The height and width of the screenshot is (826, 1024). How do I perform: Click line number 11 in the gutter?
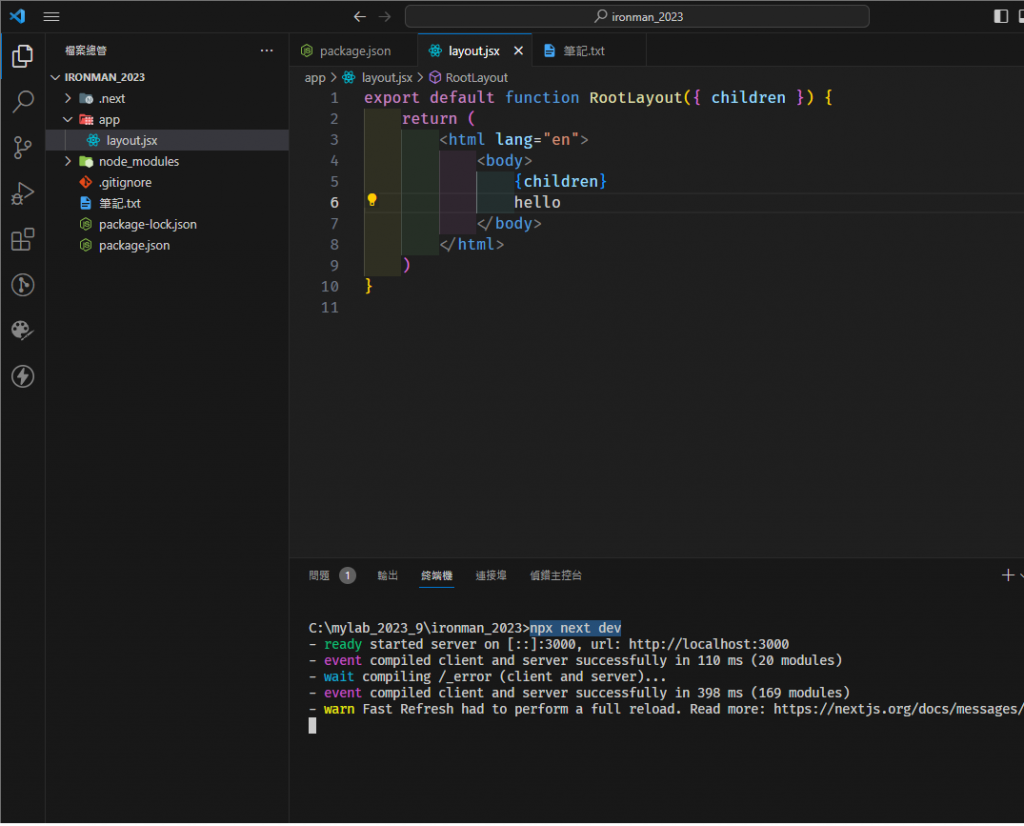coord(330,308)
